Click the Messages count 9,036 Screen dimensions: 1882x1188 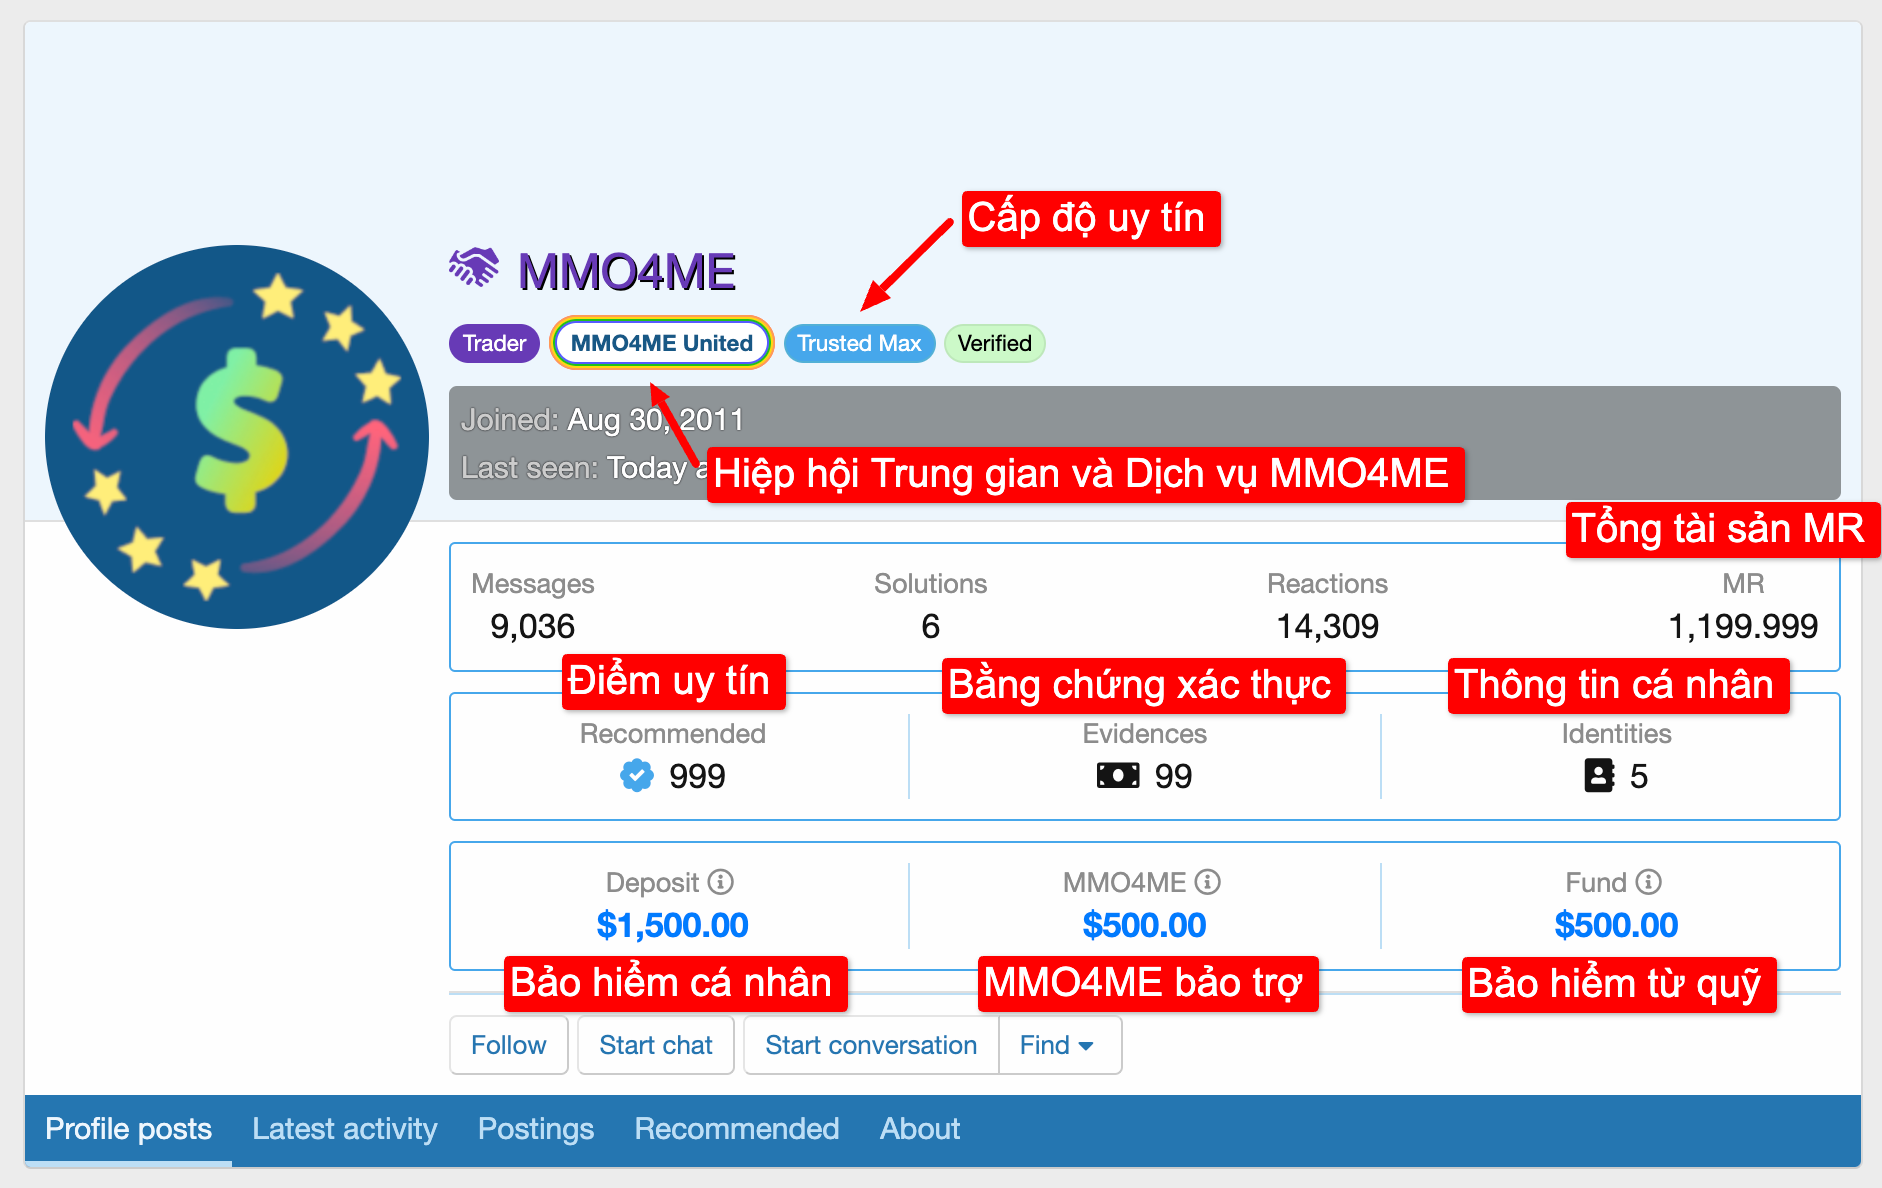click(x=532, y=627)
